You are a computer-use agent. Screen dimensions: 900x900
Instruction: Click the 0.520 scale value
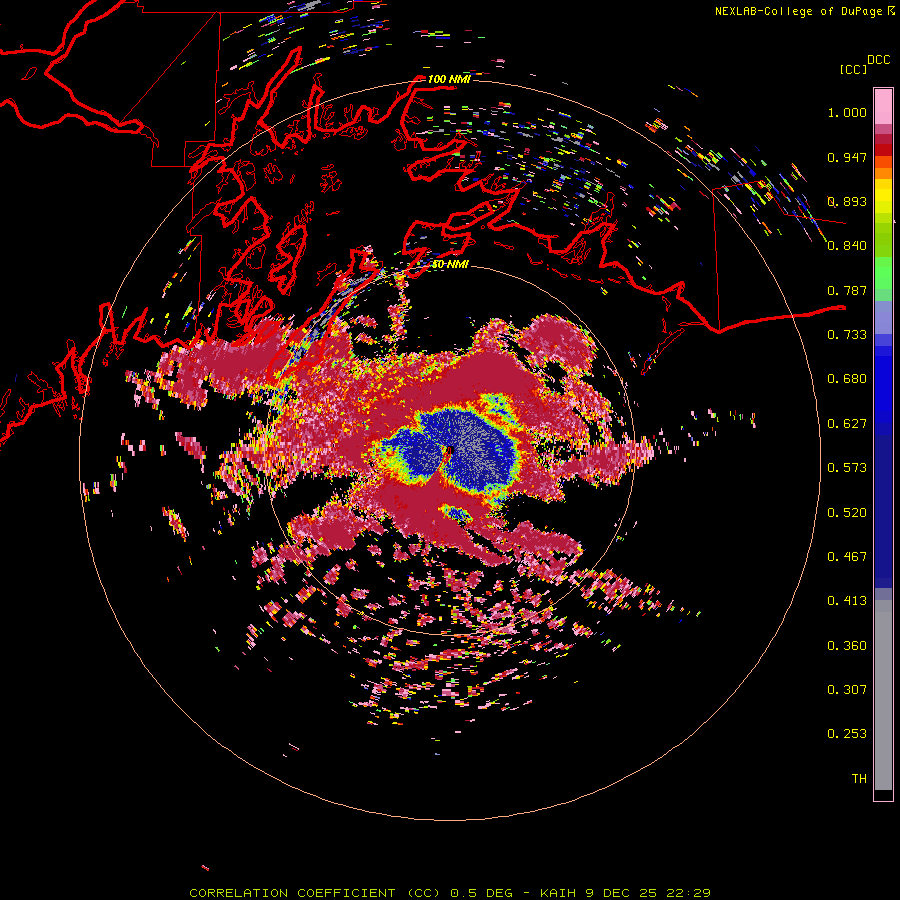pos(847,513)
